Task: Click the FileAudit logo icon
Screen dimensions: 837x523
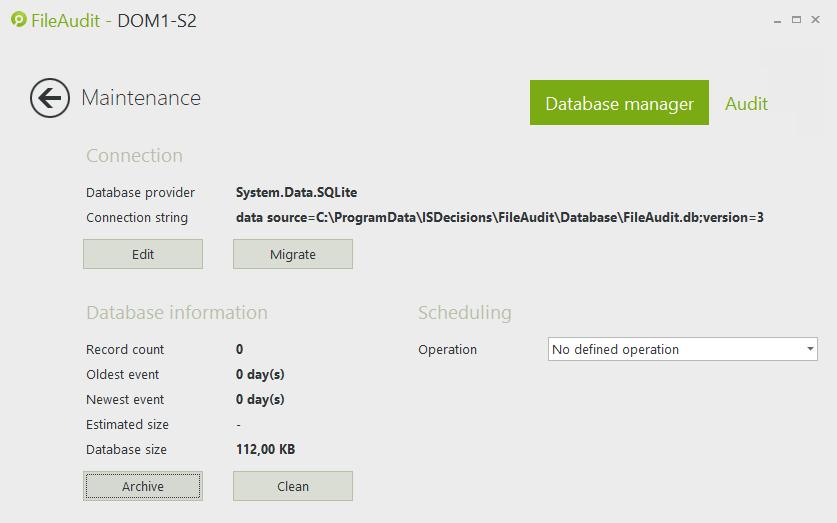Action: tap(18, 20)
